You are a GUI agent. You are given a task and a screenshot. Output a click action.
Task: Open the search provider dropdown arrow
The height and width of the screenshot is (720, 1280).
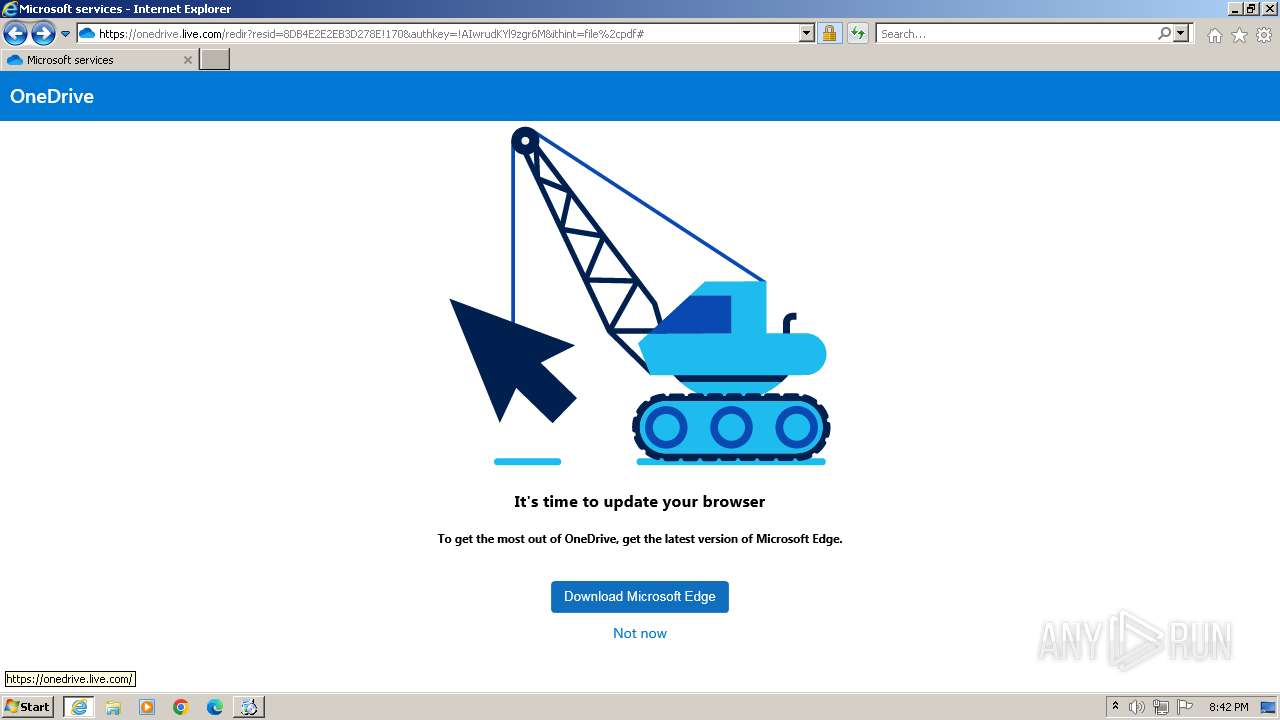coord(1181,33)
